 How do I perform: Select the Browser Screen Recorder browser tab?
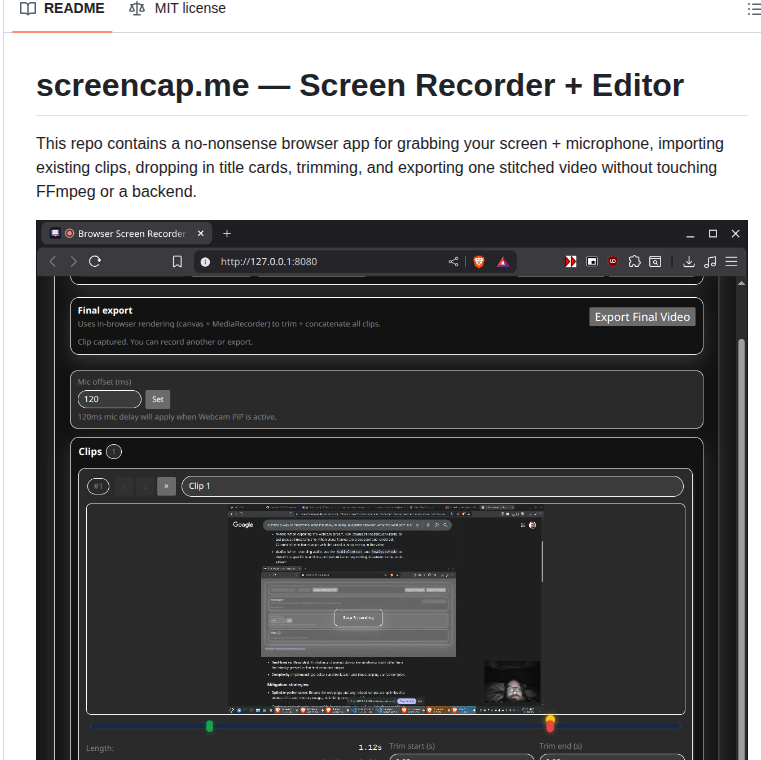(x=127, y=234)
